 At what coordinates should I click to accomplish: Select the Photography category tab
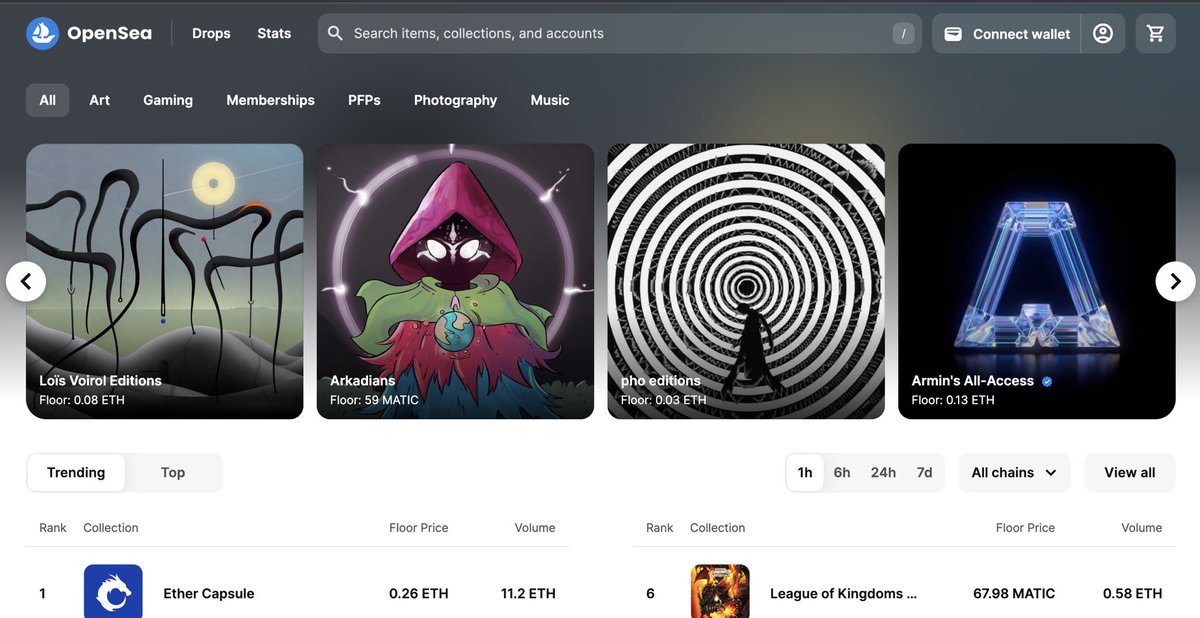tap(455, 100)
